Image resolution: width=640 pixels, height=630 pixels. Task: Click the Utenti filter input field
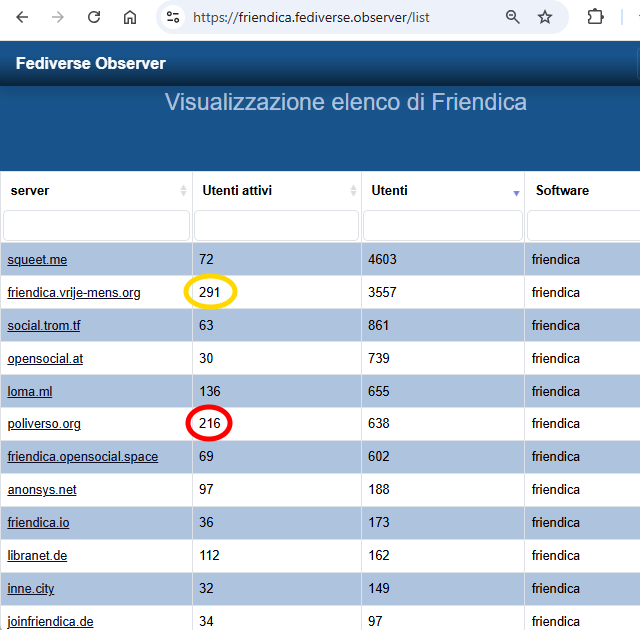point(442,225)
